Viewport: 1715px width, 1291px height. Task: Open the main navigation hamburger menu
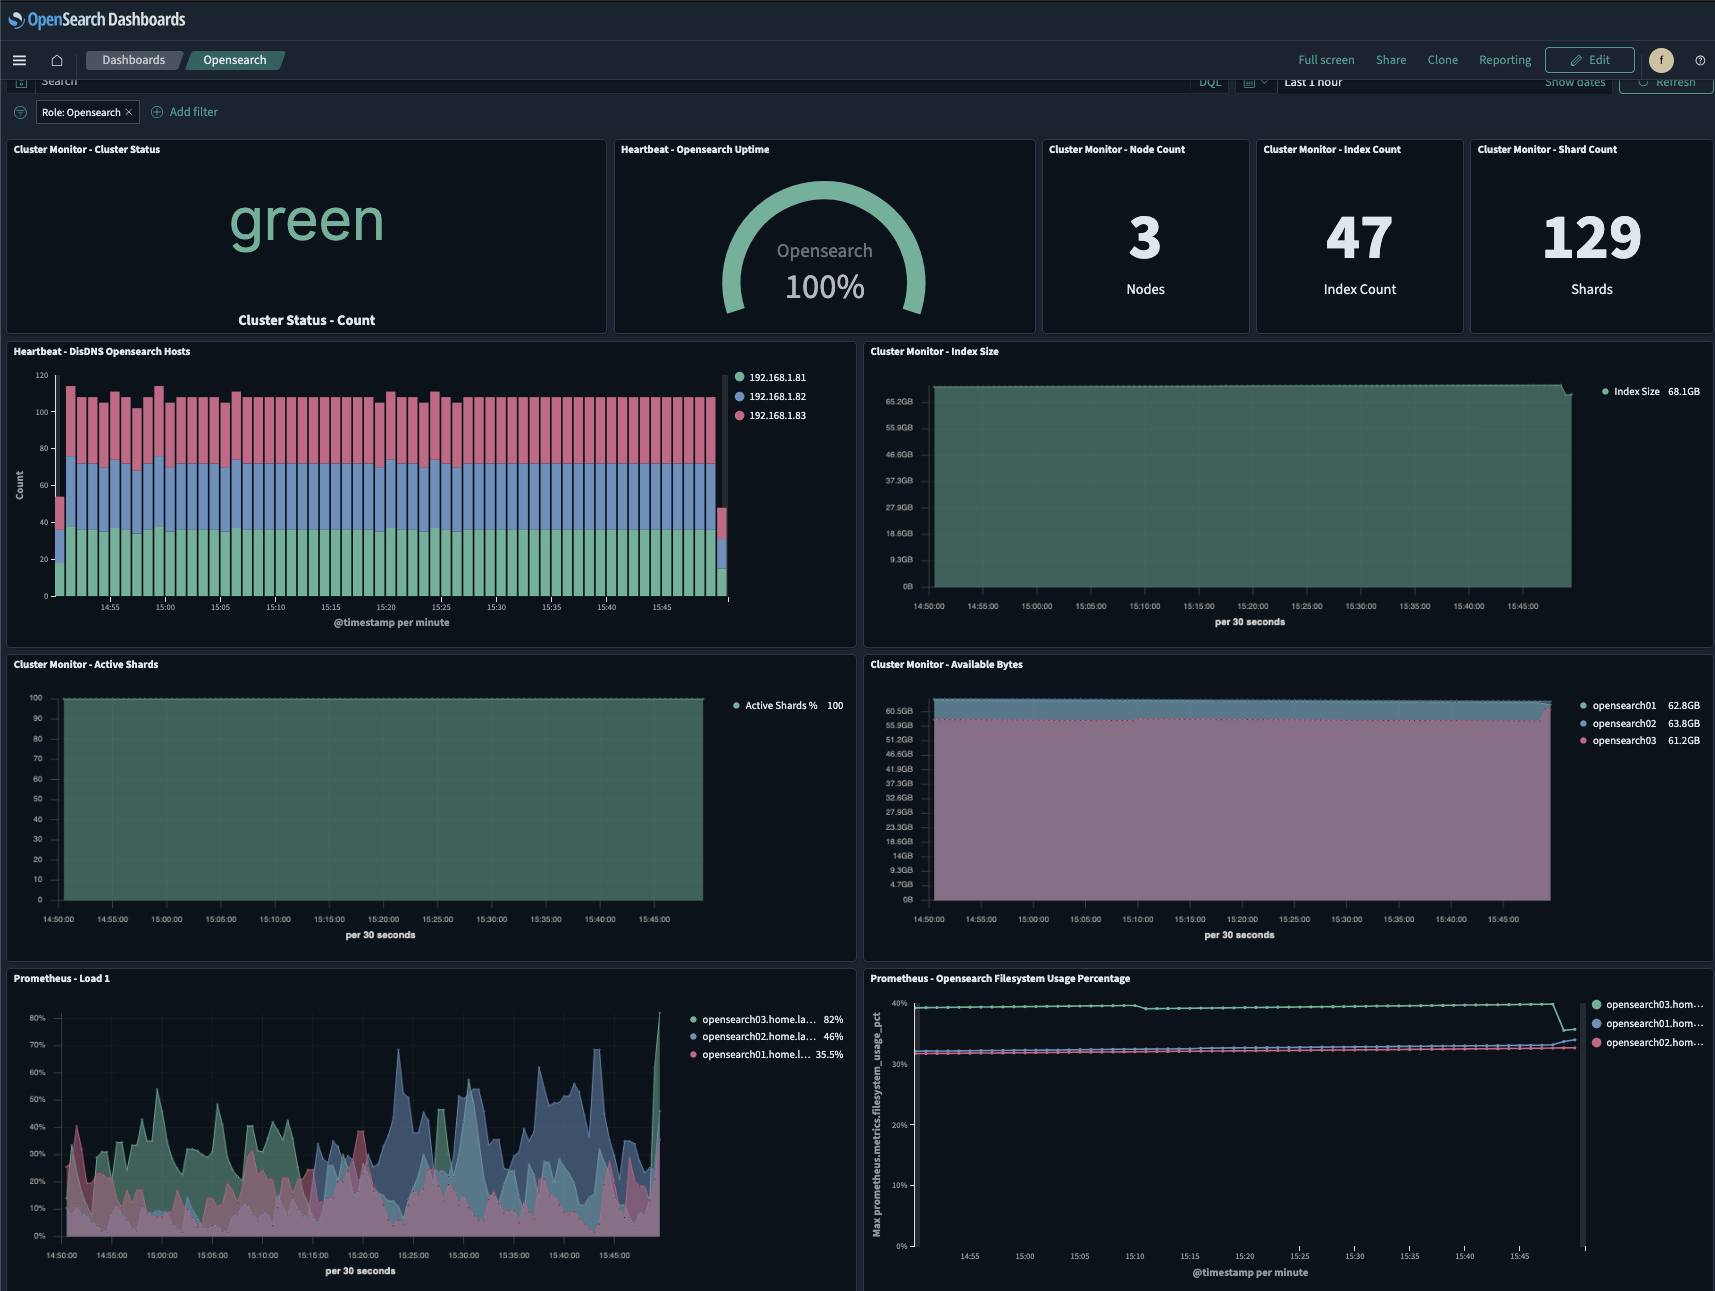[x=19, y=60]
